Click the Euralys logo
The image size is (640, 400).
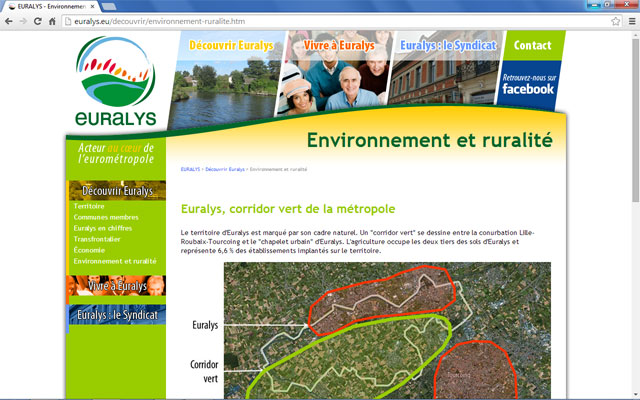116,81
